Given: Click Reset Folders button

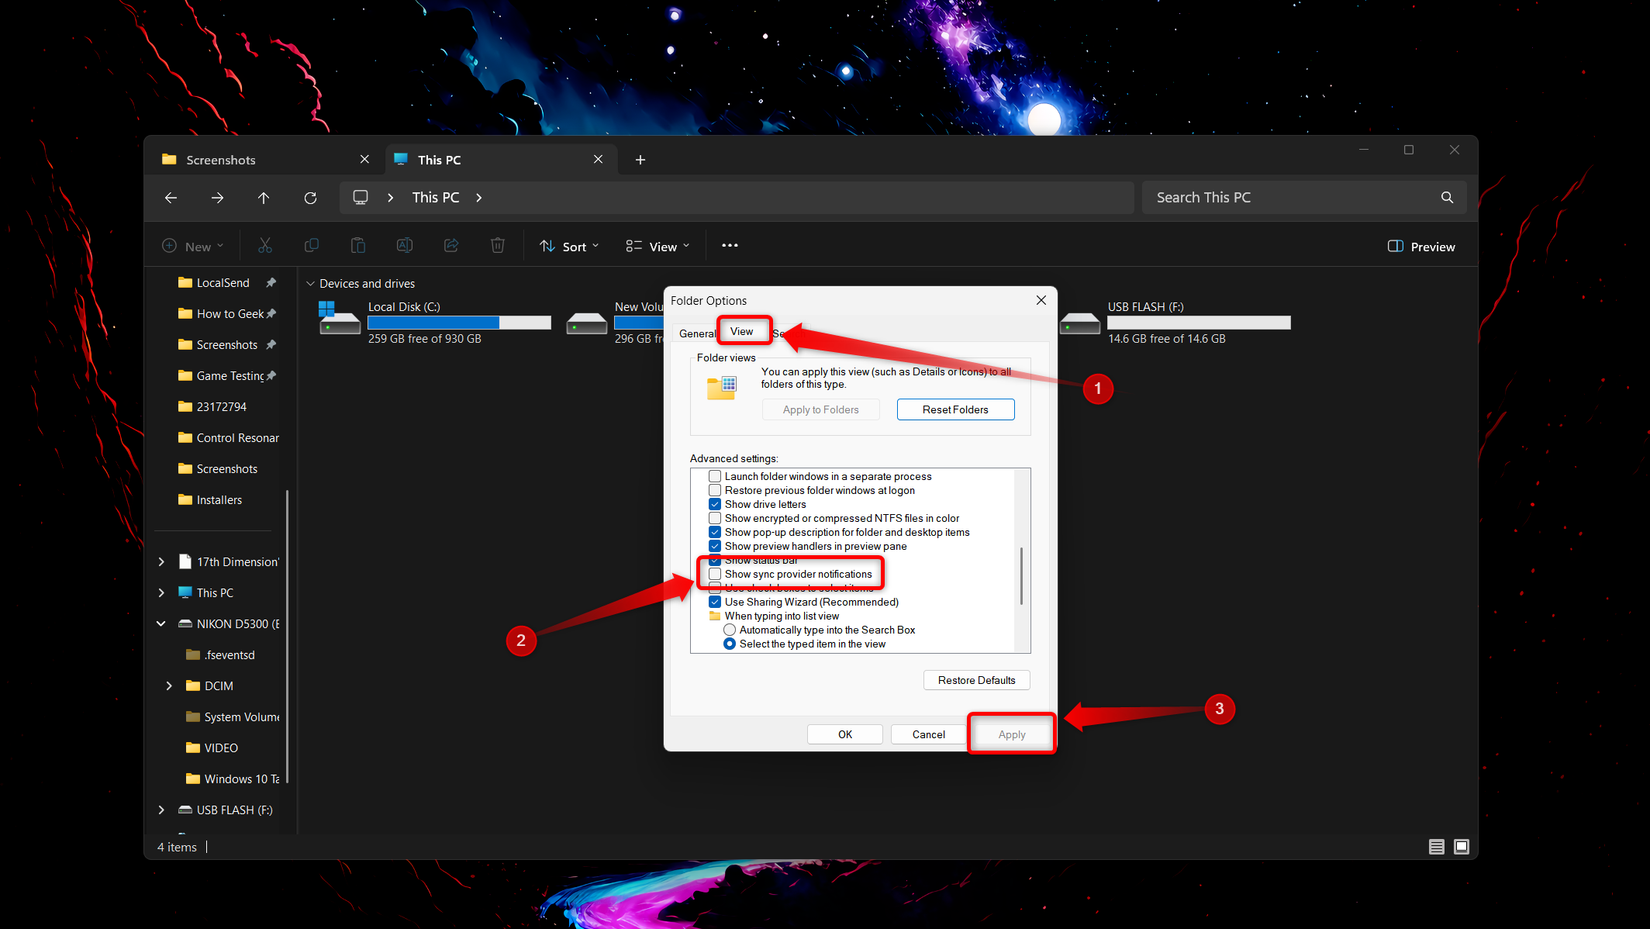Looking at the screenshot, I should point(955,410).
